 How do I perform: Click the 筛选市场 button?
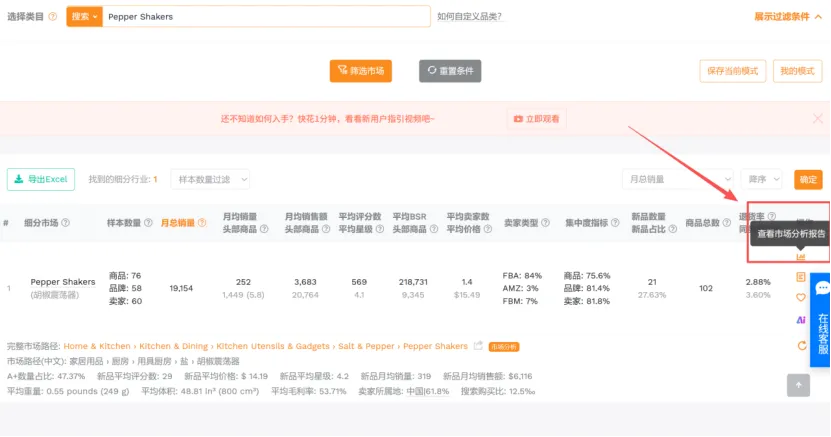(360, 71)
